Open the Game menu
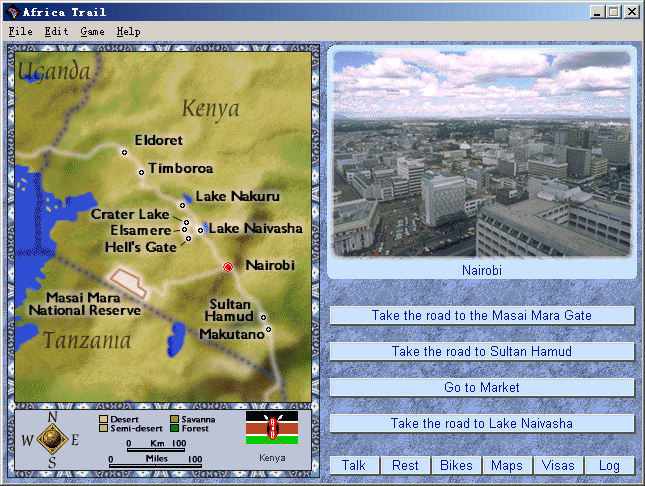This screenshot has width=645, height=486. [x=92, y=31]
